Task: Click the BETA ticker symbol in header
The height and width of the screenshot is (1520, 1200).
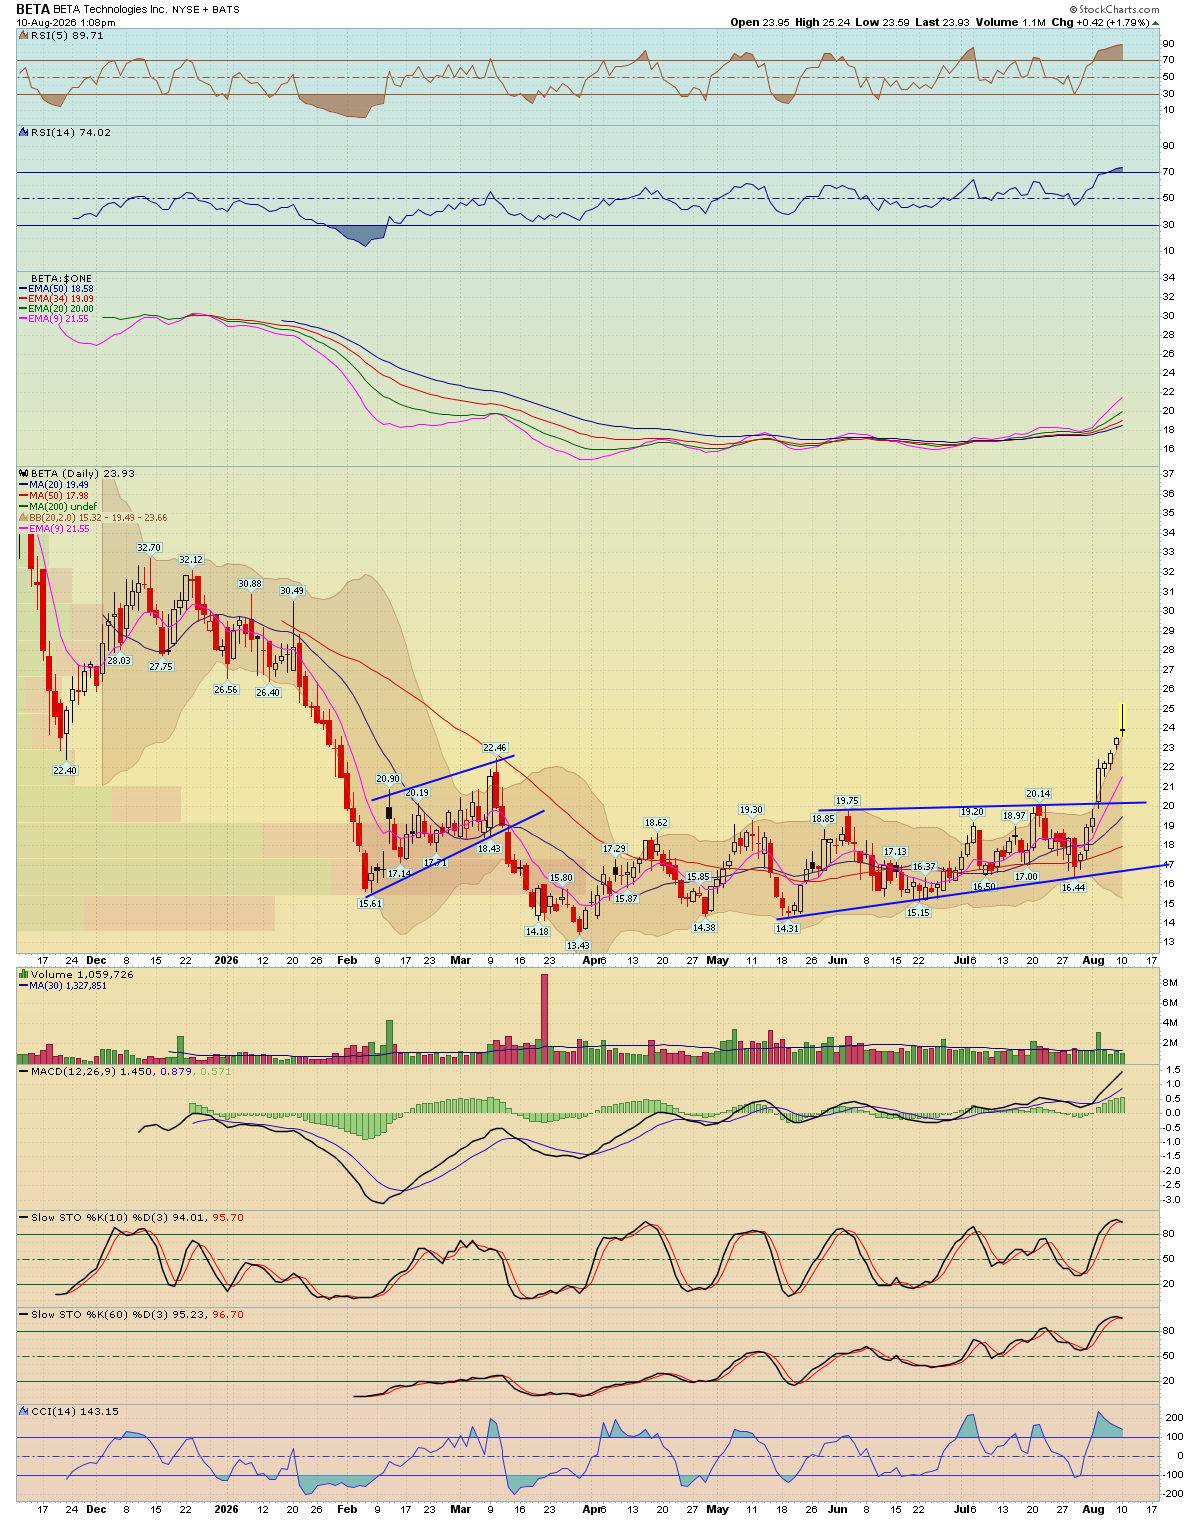Action: tap(33, 9)
